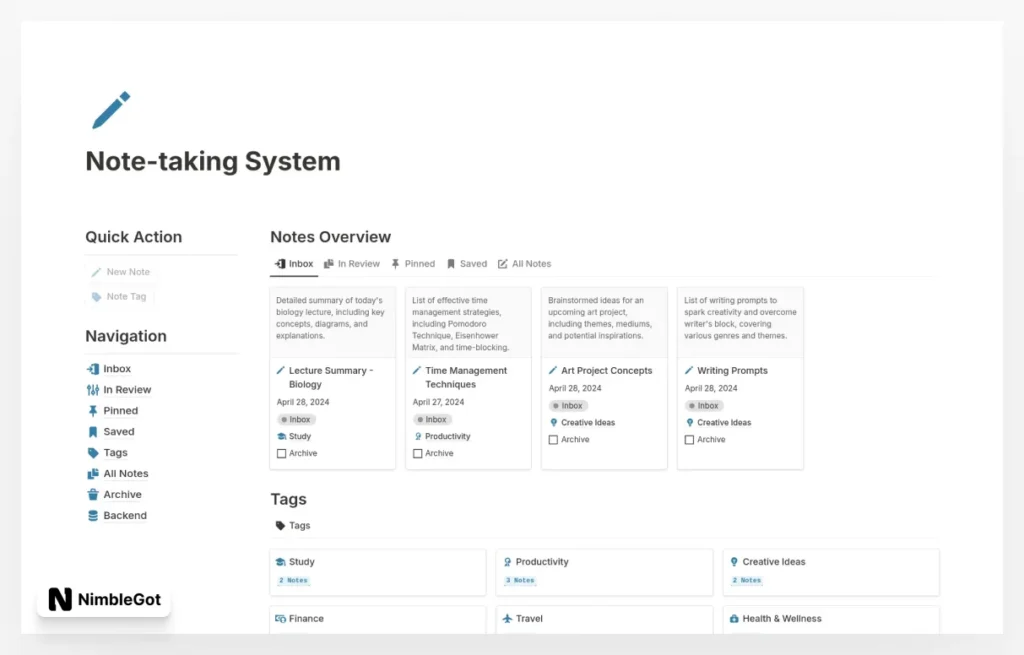This screenshot has width=1024, height=655.
Task: Open the Study tag card showing 2 Notes
Action: 377,571
